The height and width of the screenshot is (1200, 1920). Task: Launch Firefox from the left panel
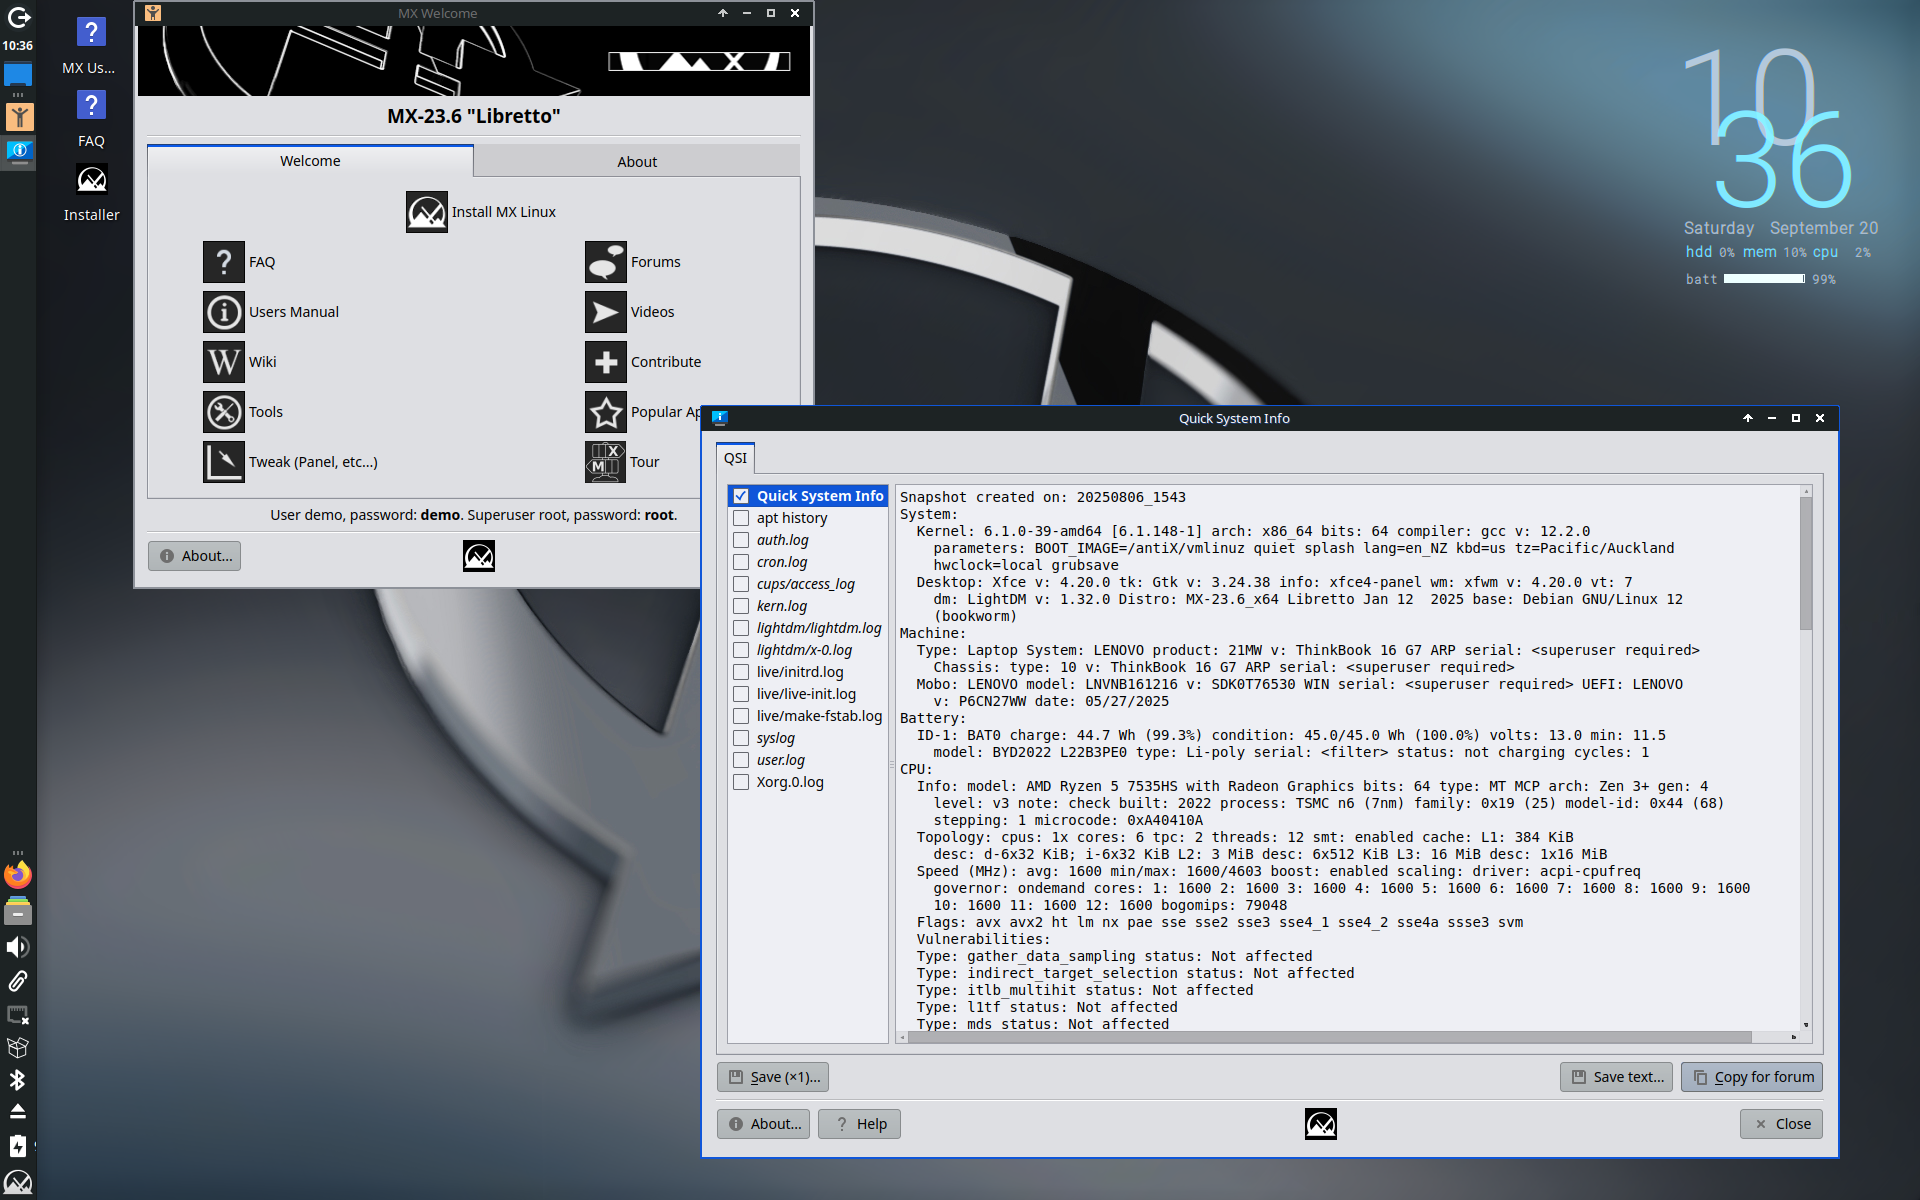point(18,875)
